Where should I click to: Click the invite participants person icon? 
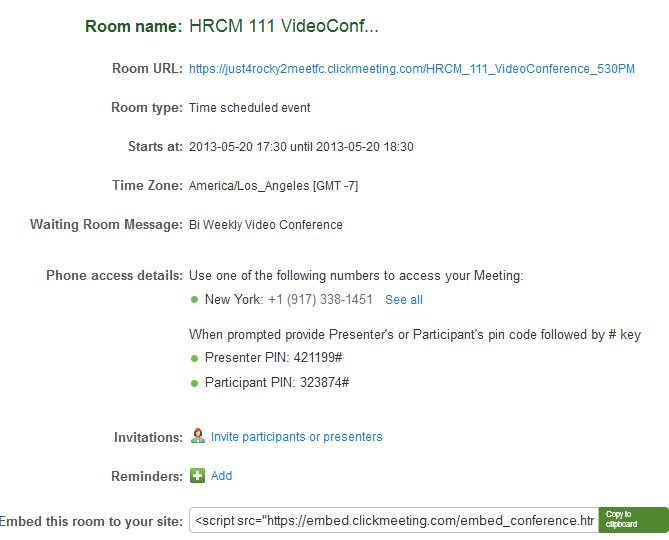point(198,436)
